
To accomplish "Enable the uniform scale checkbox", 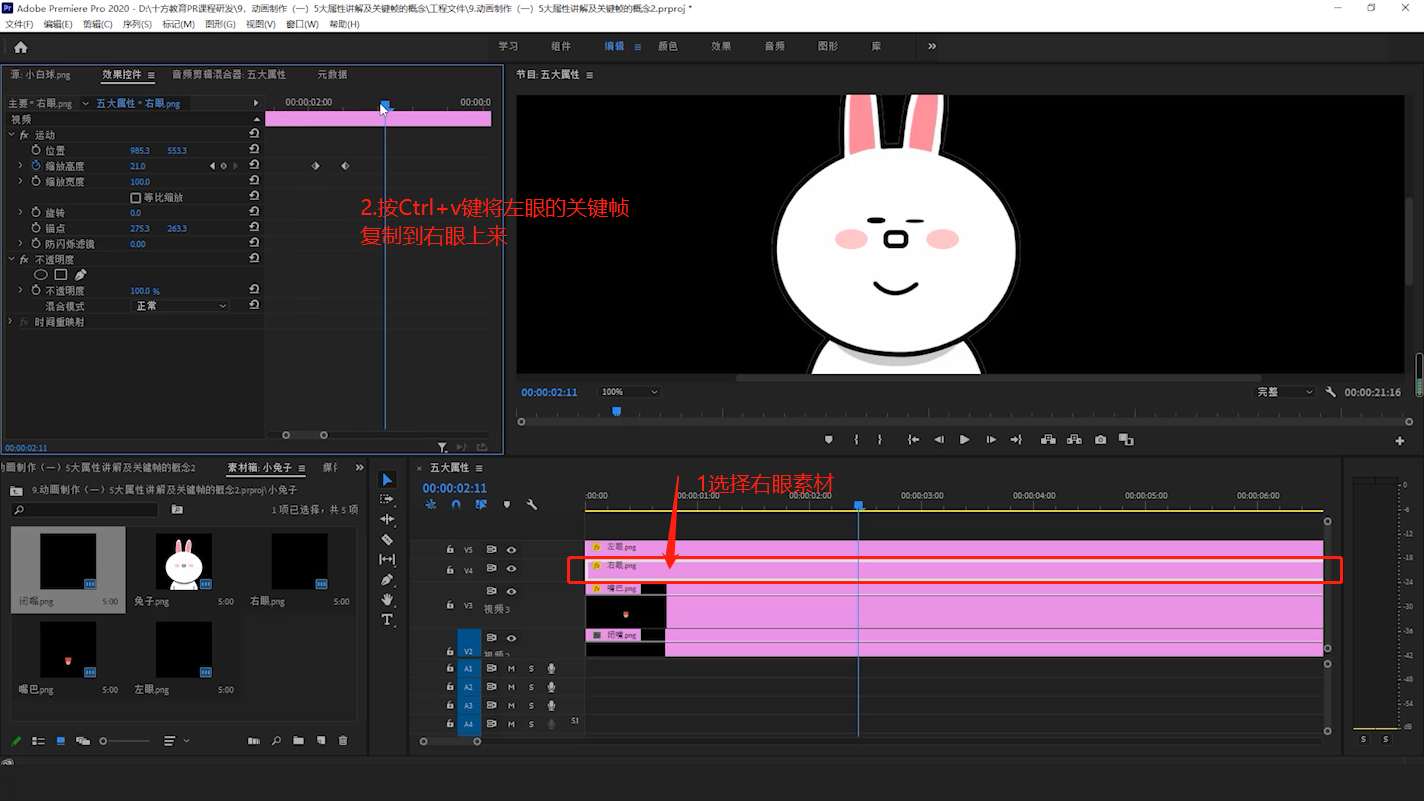I will 136,198.
